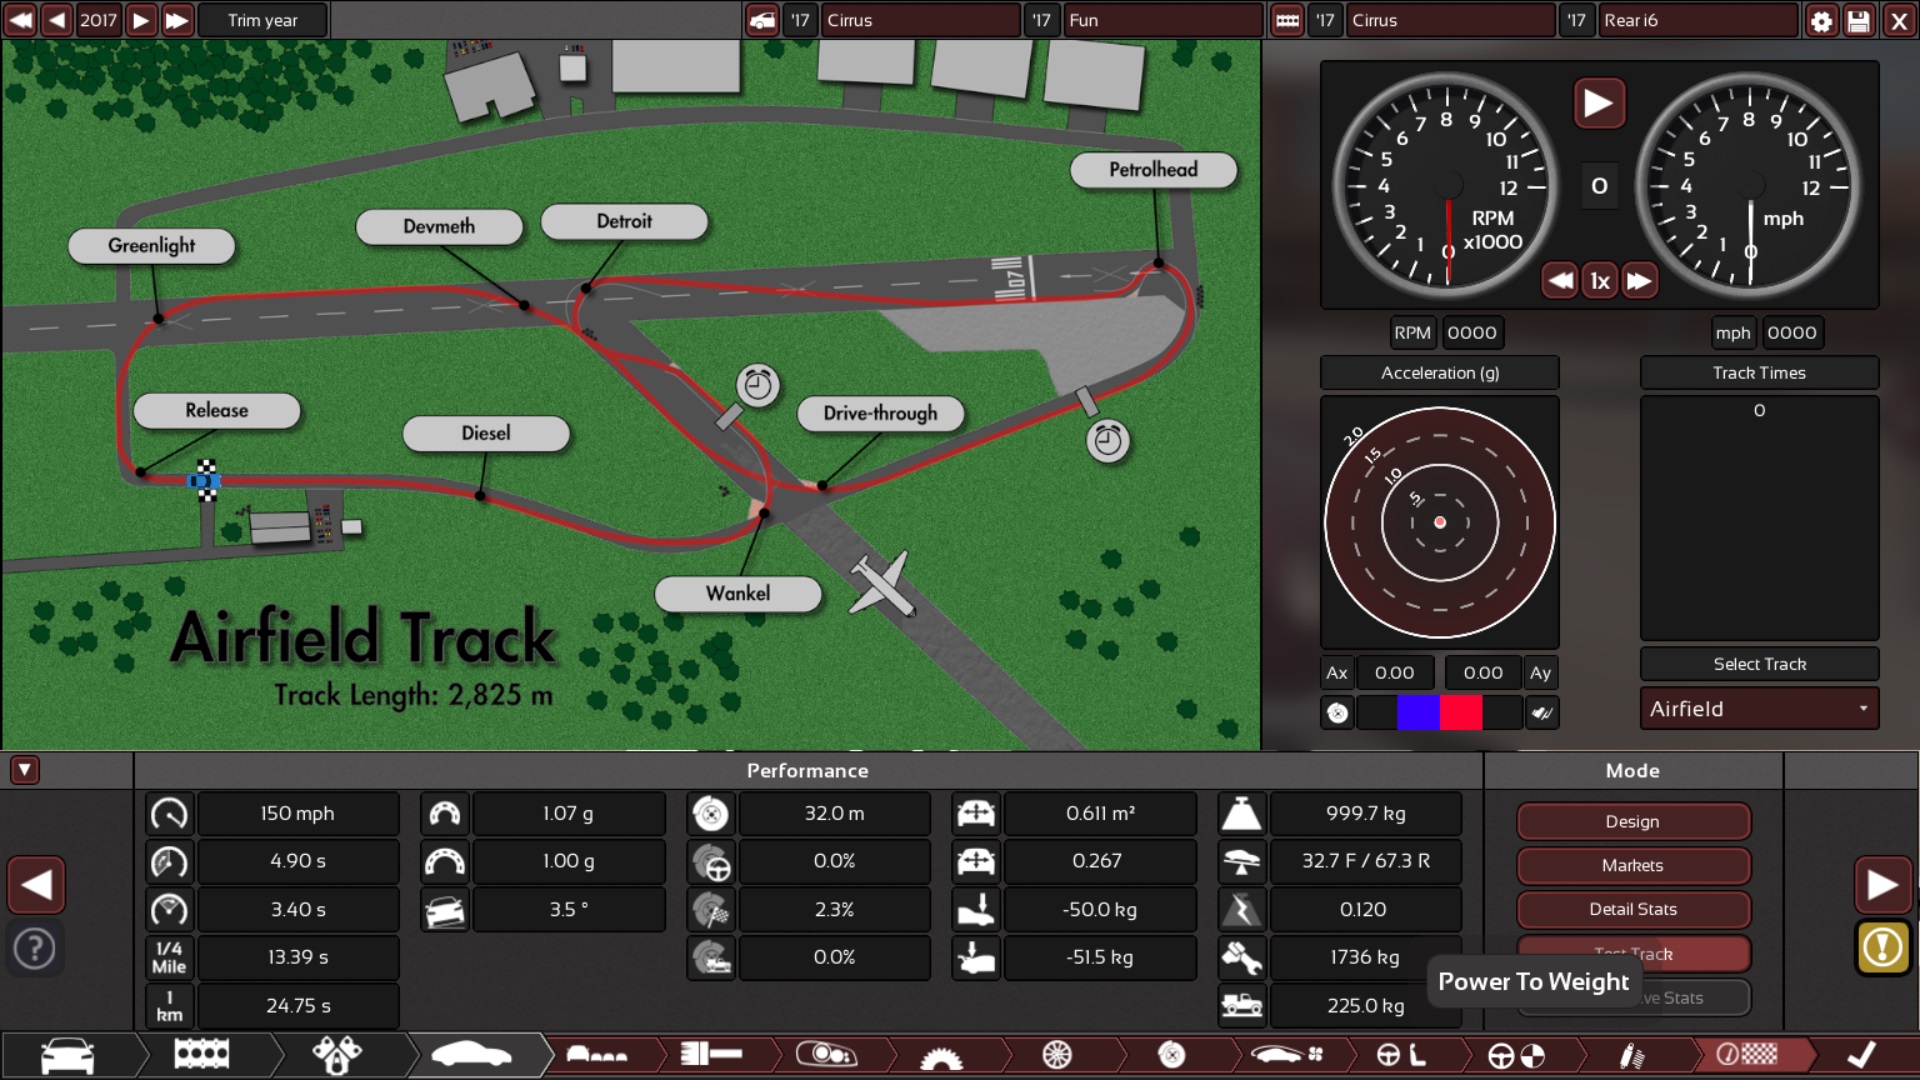Open Detail Stats mode
The image size is (1920, 1080).
pos(1632,909)
